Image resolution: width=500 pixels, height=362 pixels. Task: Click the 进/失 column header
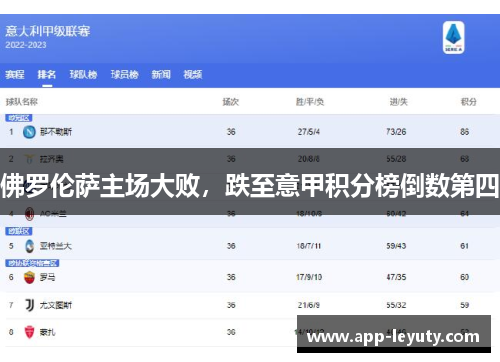[399, 102]
